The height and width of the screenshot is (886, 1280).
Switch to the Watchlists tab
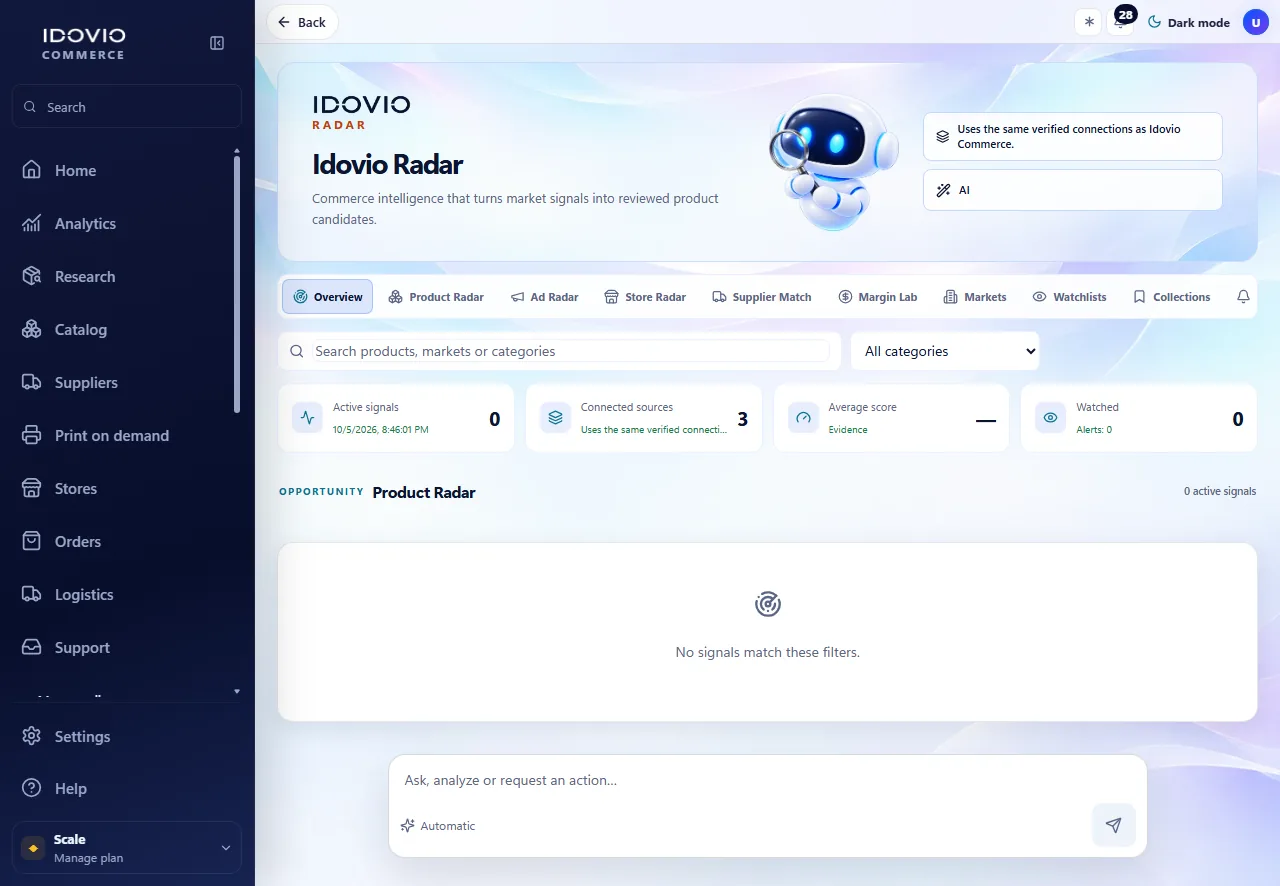(1070, 297)
